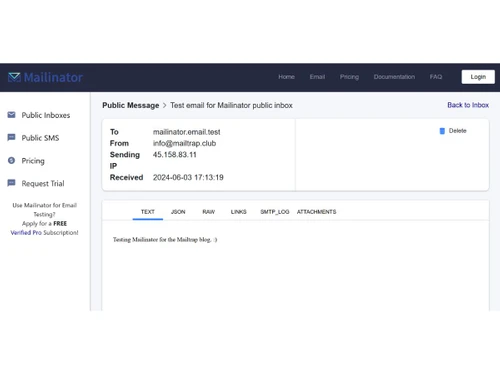This screenshot has width=500, height=375.
Task: Click the recipient mailinator.email.test
Action: (187, 132)
